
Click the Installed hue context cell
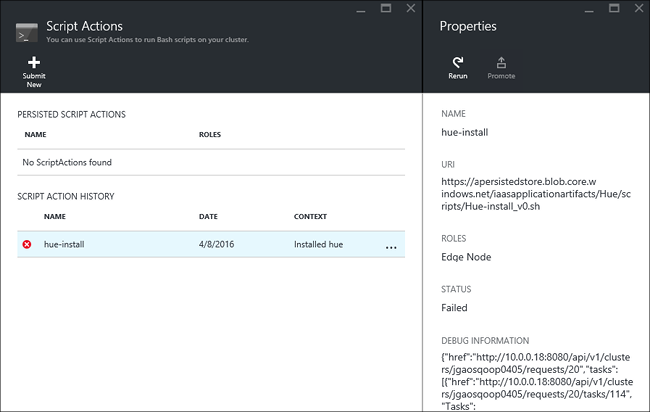pos(318,245)
